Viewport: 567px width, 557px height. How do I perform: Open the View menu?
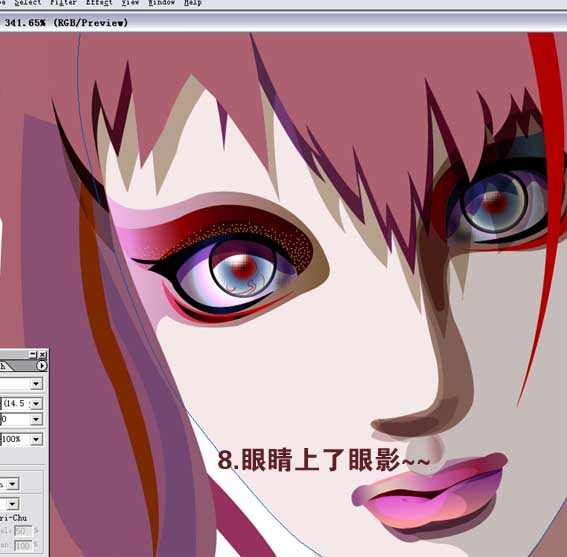click(130, 3)
